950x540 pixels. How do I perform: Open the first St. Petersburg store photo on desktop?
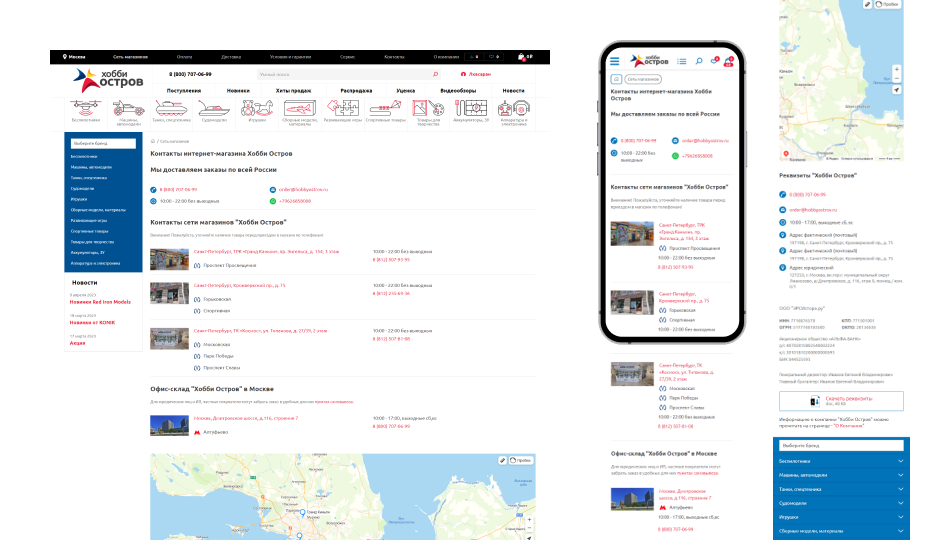coord(169,259)
